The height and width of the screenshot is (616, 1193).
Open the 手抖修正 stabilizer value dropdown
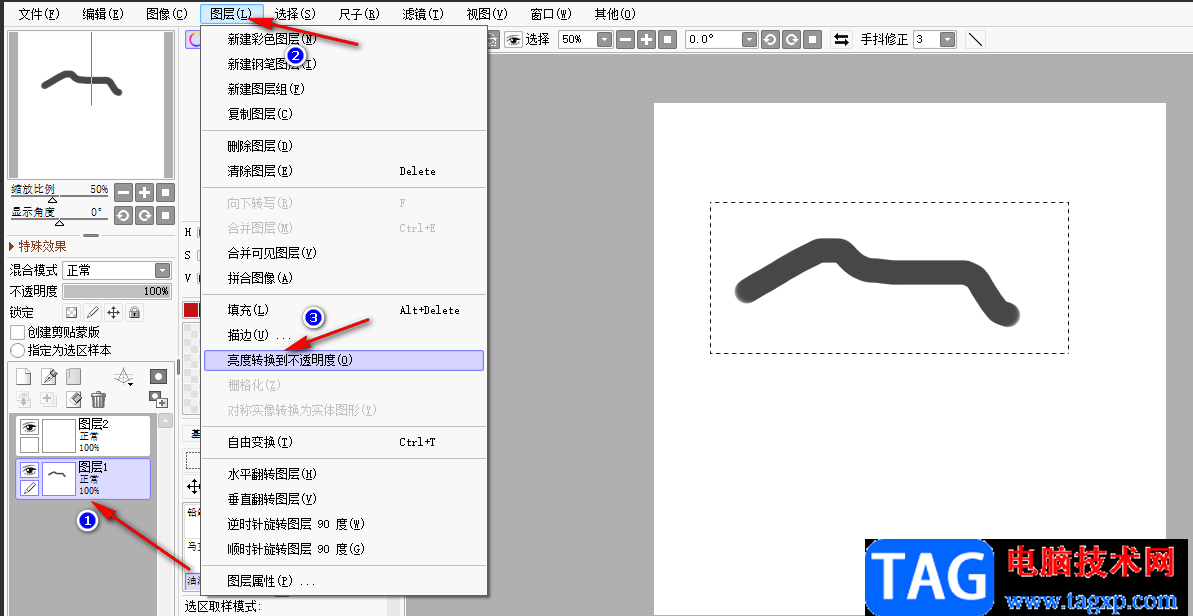pos(947,40)
